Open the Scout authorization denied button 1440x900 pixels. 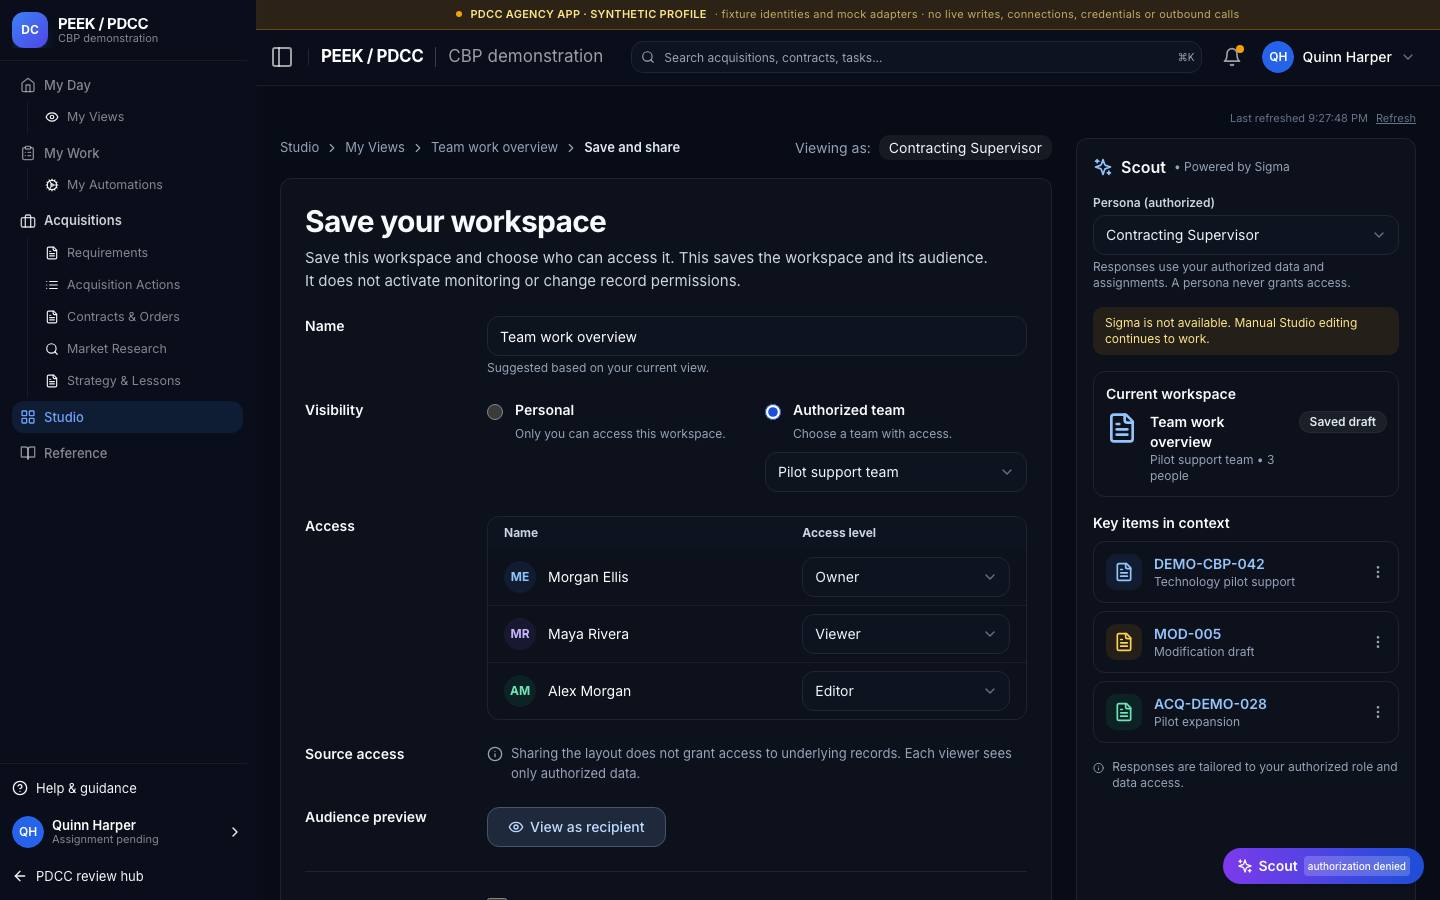pyautogui.click(x=1323, y=866)
